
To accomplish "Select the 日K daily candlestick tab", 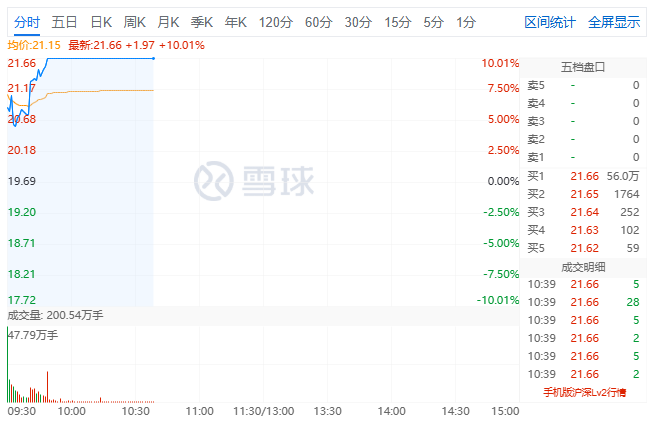I will click(101, 22).
